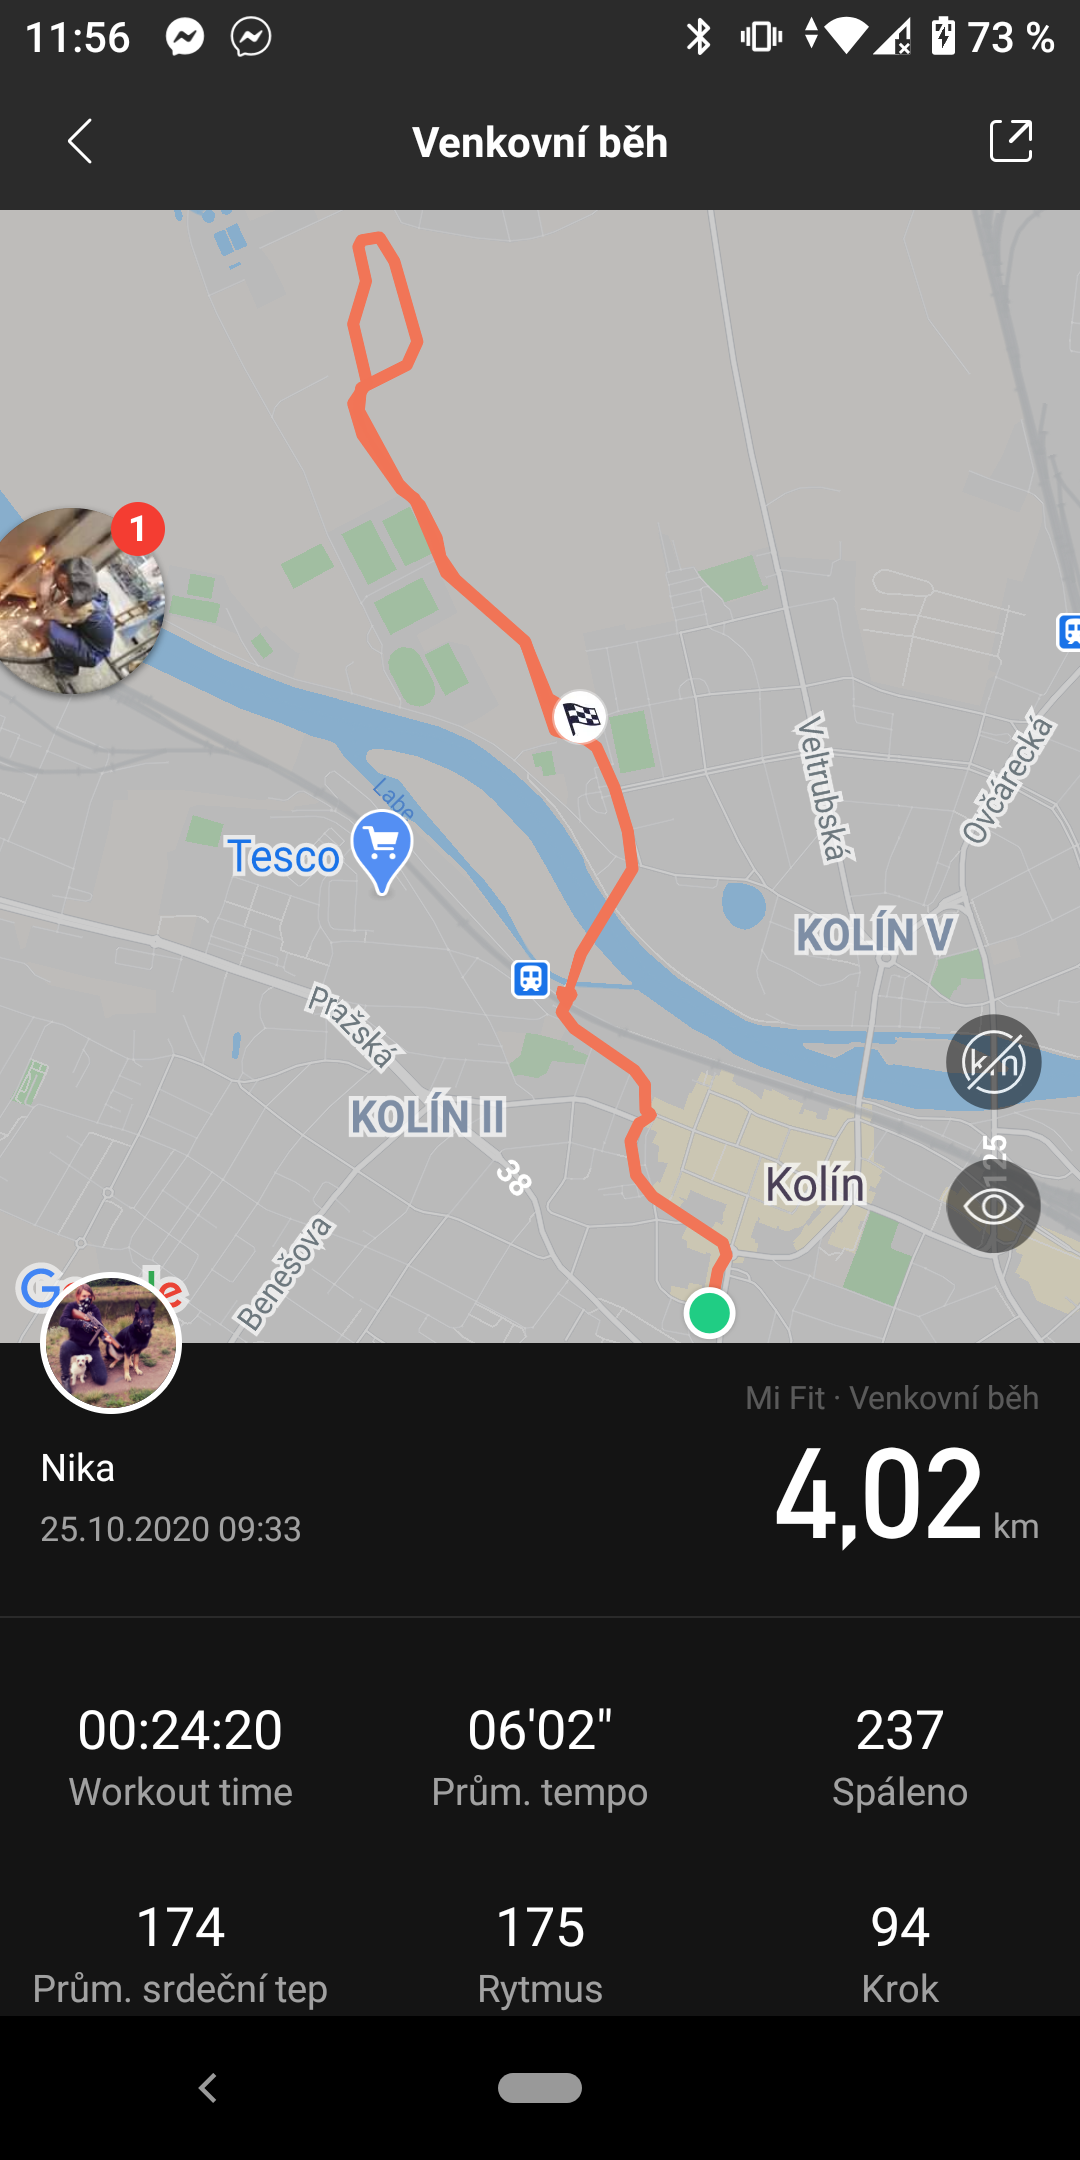Select the Prům. tempo 06'02" stat

[x=540, y=1758]
